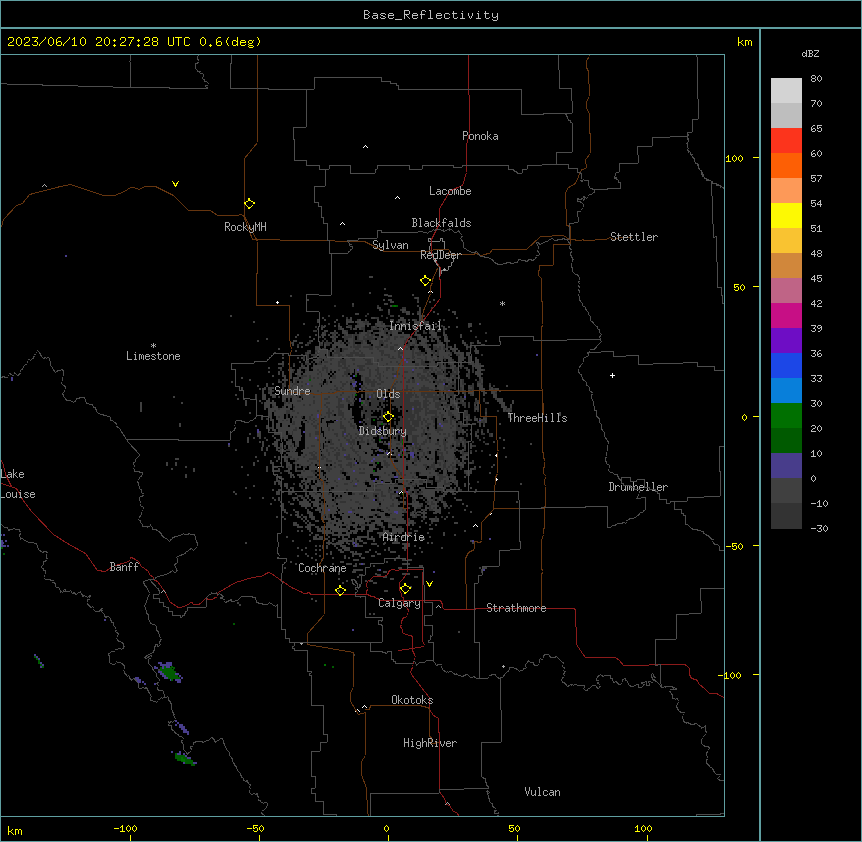Click the green echo blob south of Banff
862x842 pixels.
point(169,672)
